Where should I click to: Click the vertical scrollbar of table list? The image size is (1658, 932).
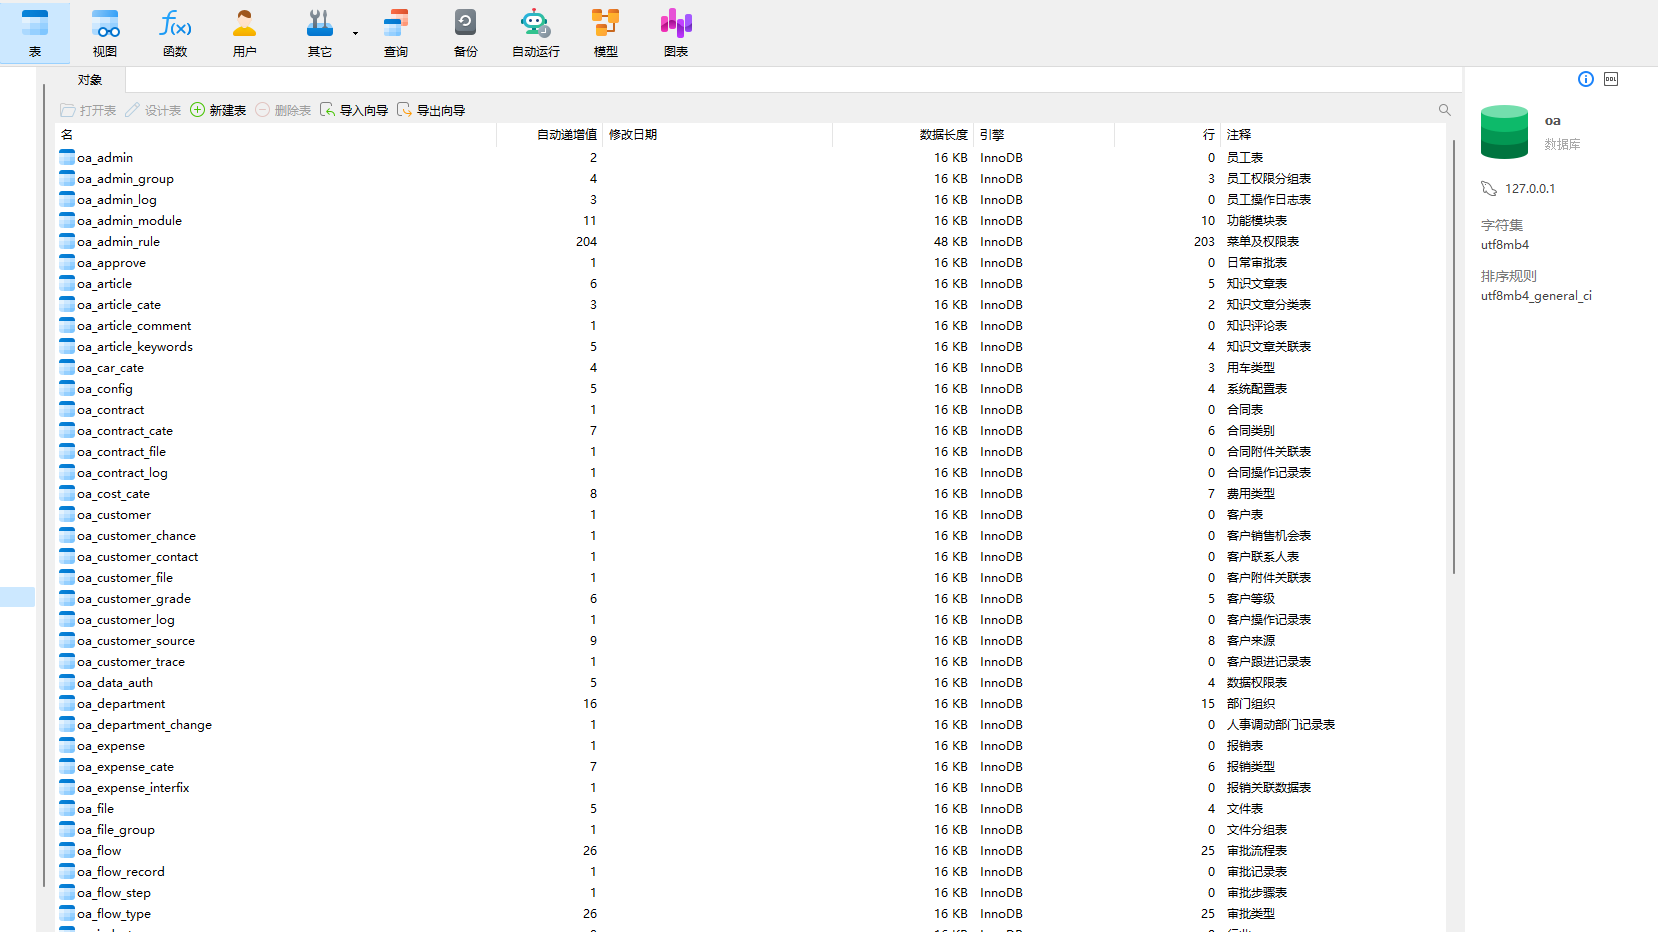coord(1453,357)
